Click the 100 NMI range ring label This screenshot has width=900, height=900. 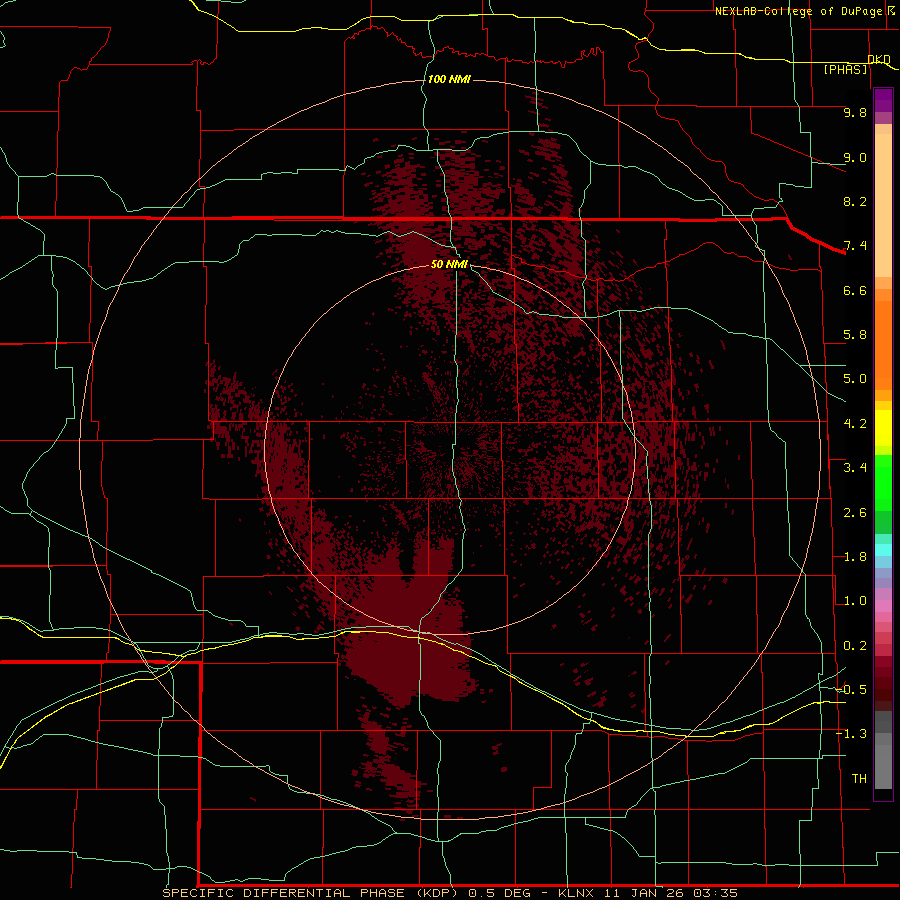(x=449, y=79)
